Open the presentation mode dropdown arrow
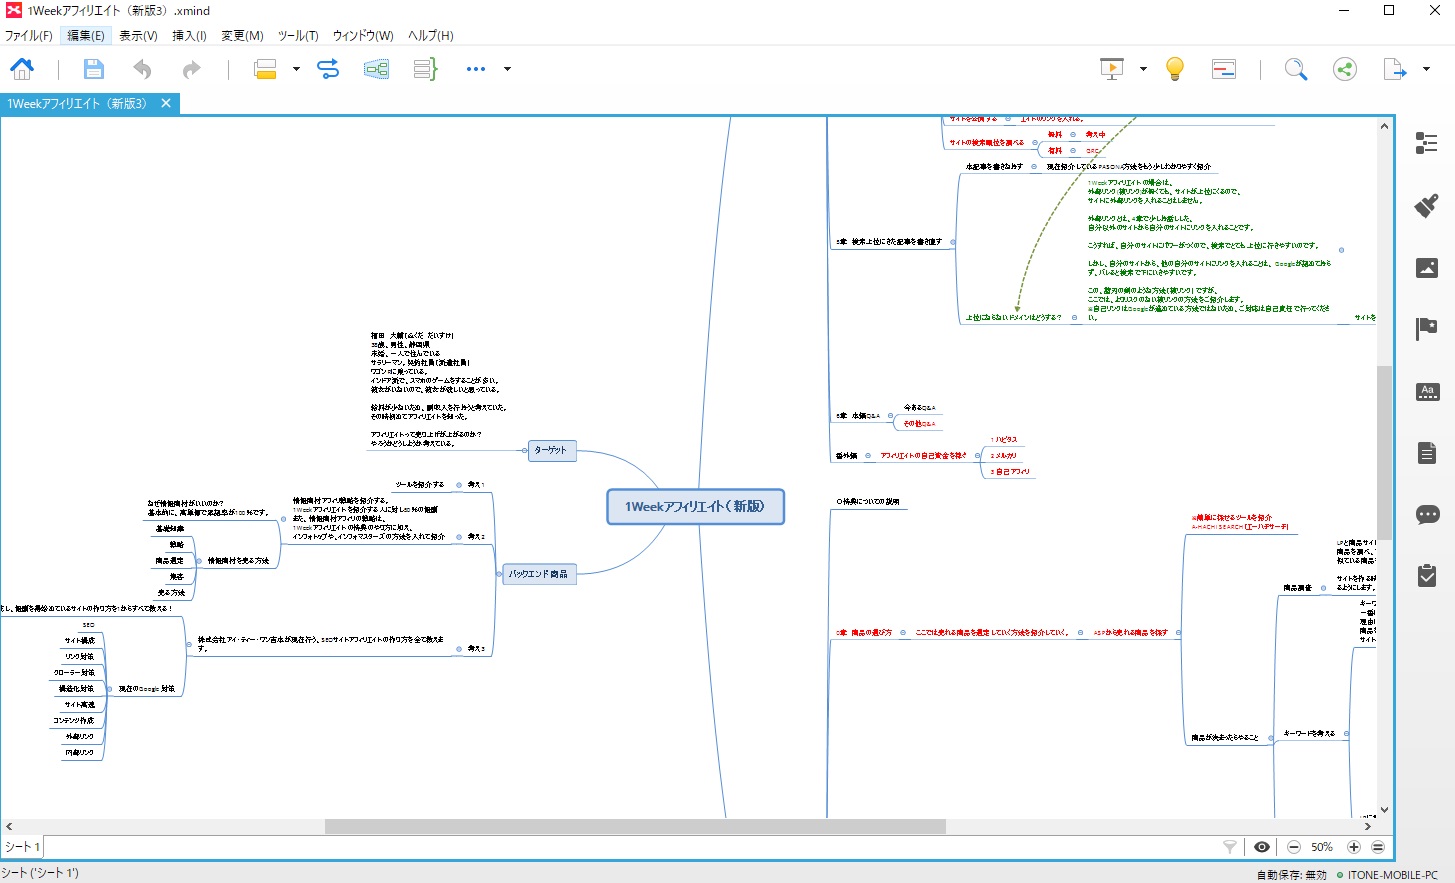 (x=1143, y=69)
